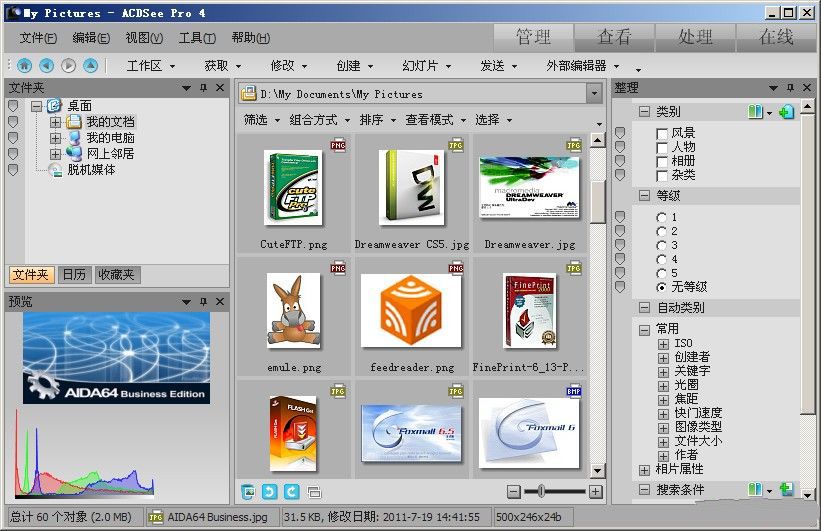The width and height of the screenshot is (821, 531).
Task: Switch to the 日历 tab
Action: point(74,275)
